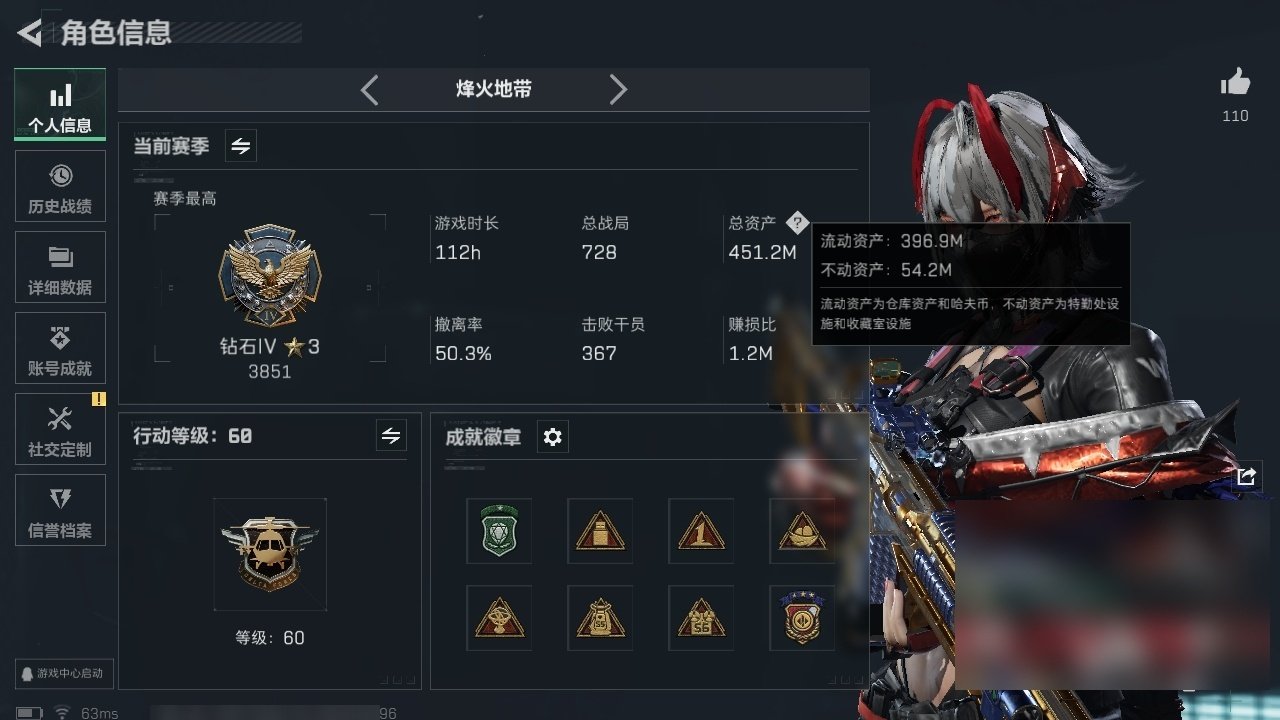Click the total assets question mark icon
Screen dimensions: 1280x720
[x=796, y=223]
